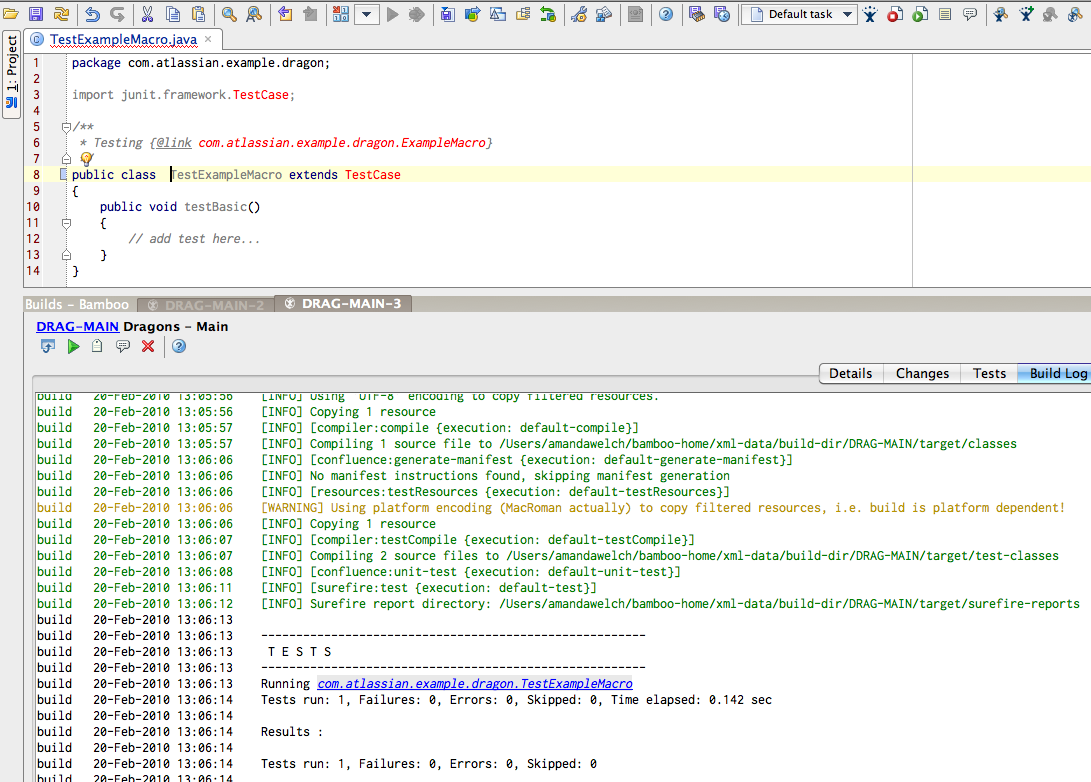Viewport: 1091px width, 782px height.
Task: Click the Save All toolbar icon
Action: [36, 14]
